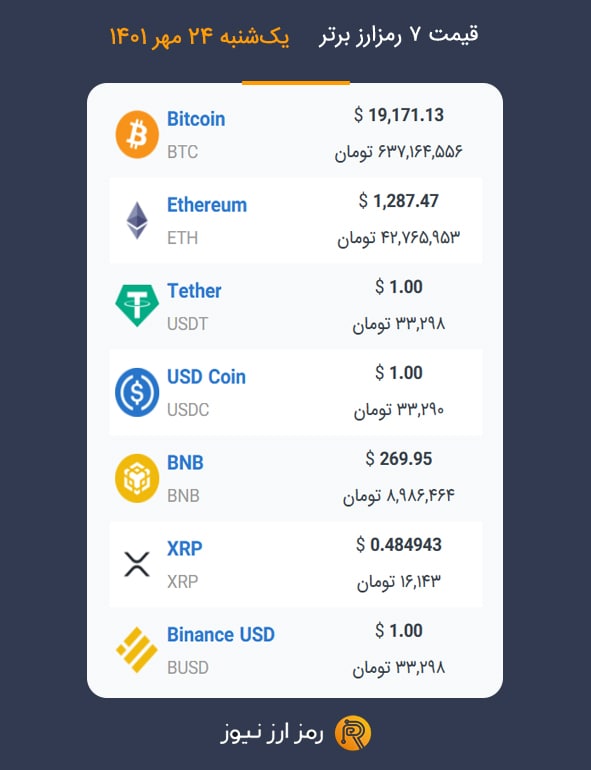This screenshot has height=770, width=591.
Task: Click the BNB price $ 269.95
Action: click(398, 459)
